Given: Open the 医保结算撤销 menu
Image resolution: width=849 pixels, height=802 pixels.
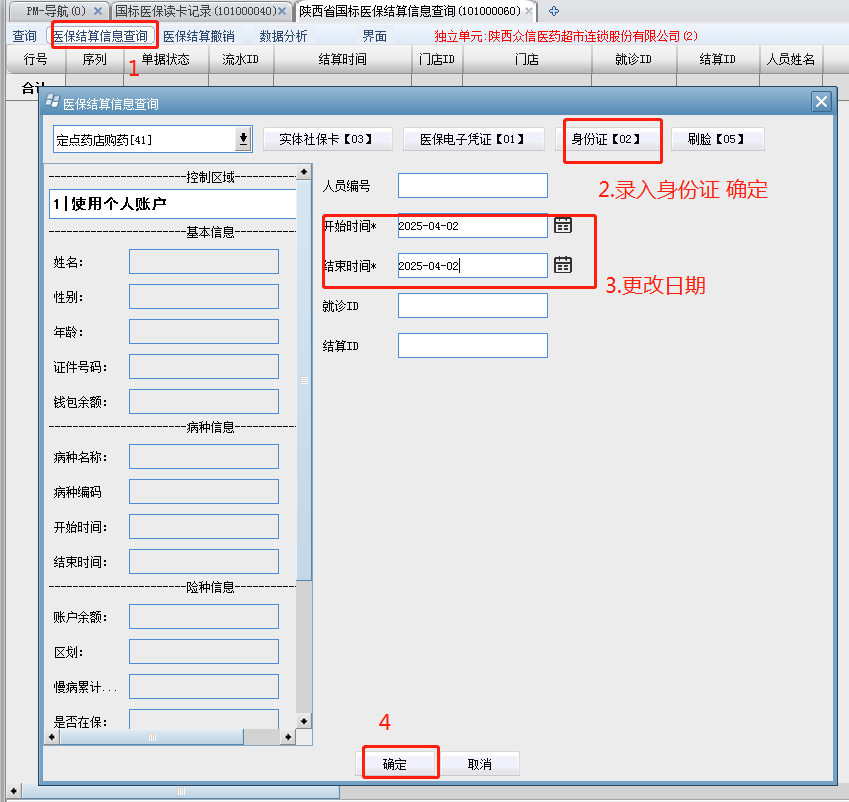Looking at the screenshot, I should point(198,36).
